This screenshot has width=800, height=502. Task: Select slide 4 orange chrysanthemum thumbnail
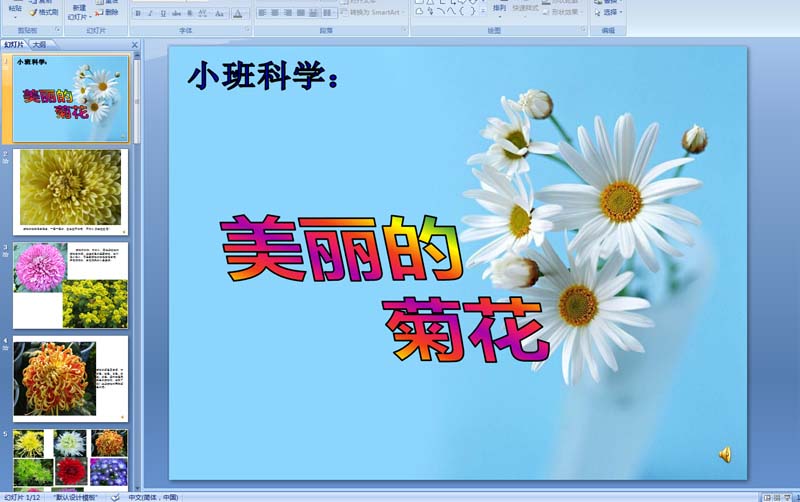[70, 379]
